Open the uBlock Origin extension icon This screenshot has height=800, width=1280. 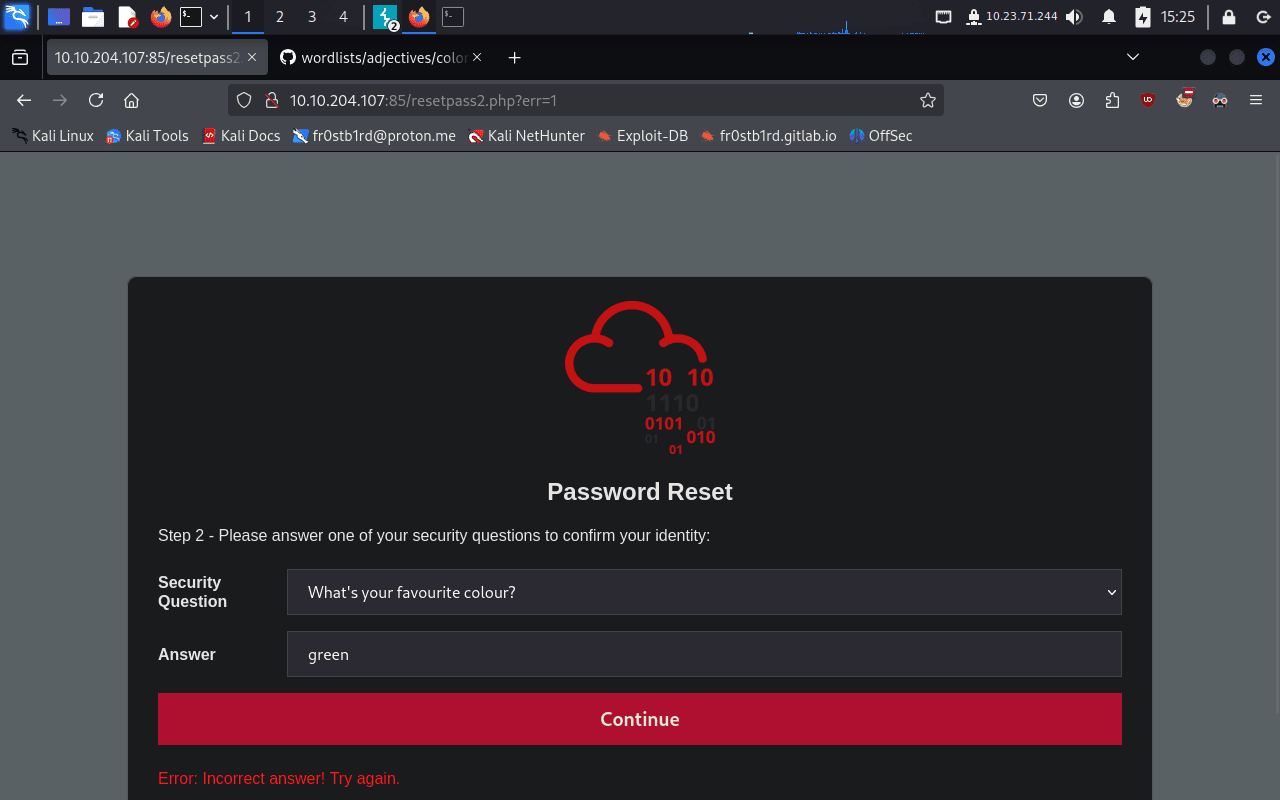pyautogui.click(x=1147, y=100)
